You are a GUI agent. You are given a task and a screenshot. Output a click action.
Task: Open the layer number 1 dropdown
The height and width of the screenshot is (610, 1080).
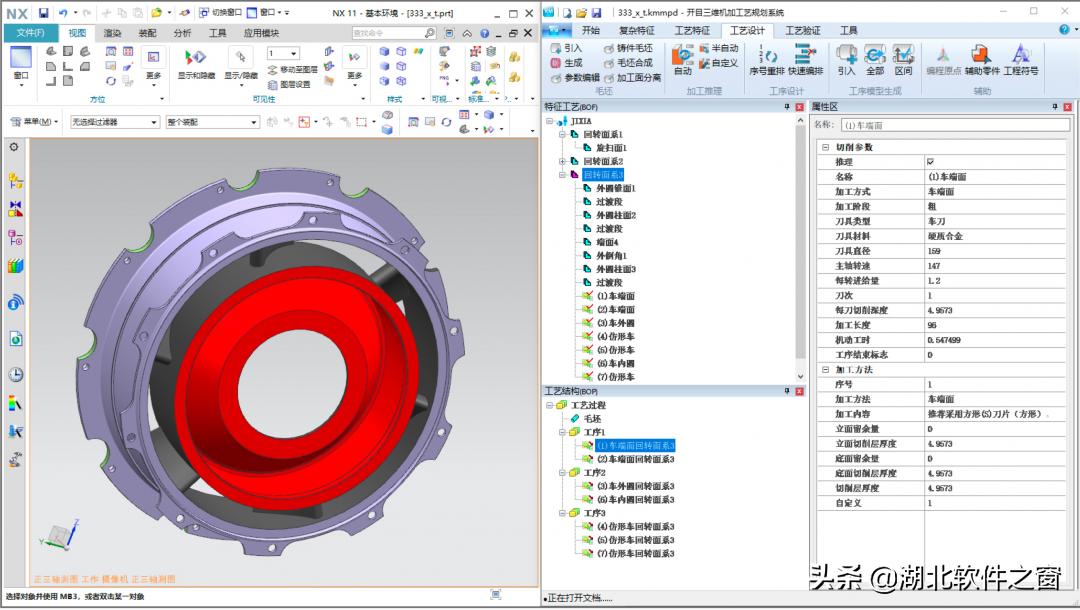[283, 54]
